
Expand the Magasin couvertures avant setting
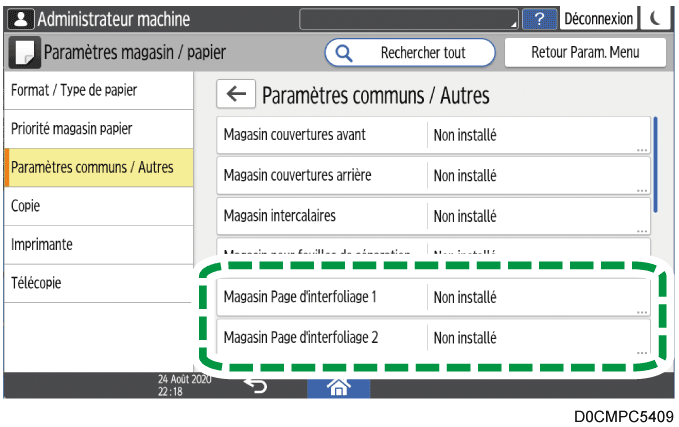434,135
